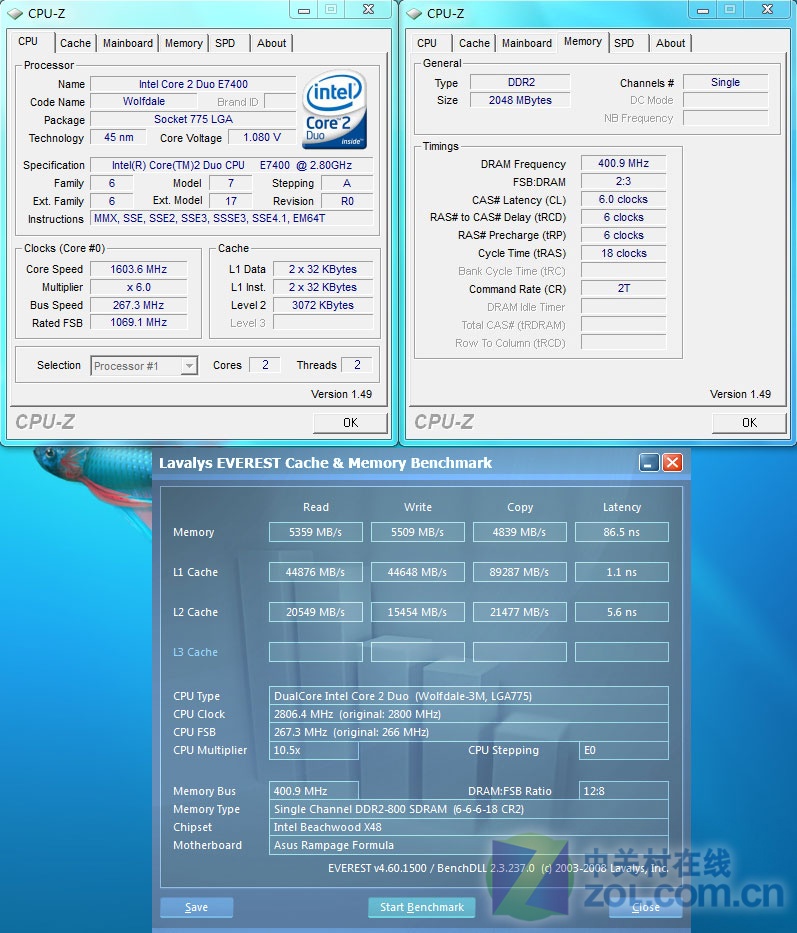Click the Bus Speed value 267.3 MHz
Screen dimensions: 797x933
[x=139, y=305]
